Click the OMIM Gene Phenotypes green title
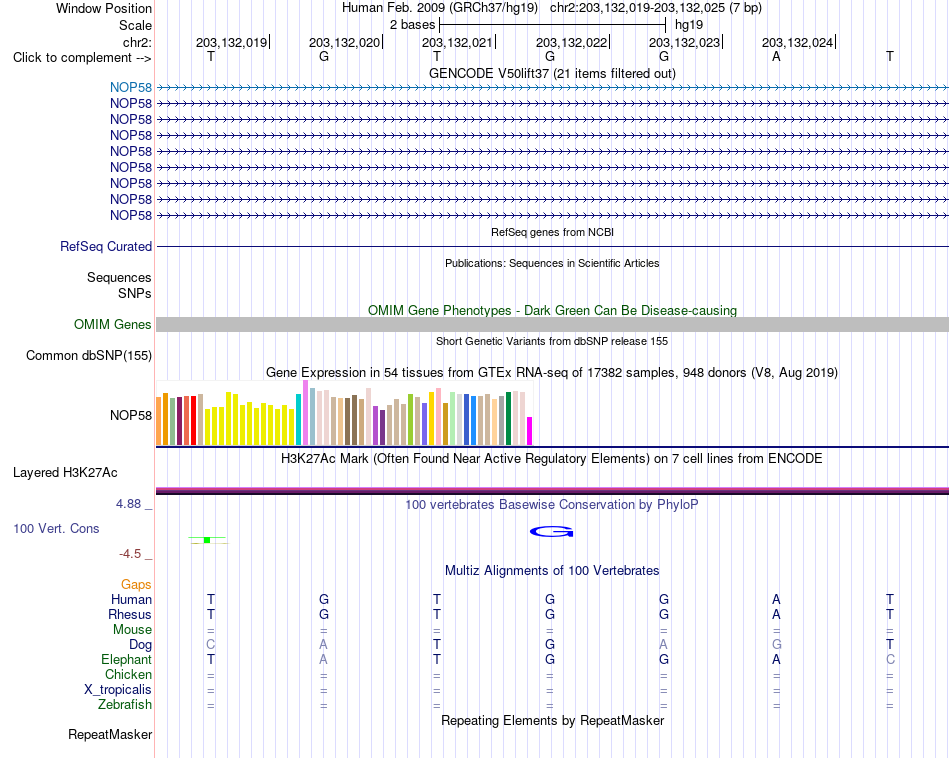 coord(552,310)
